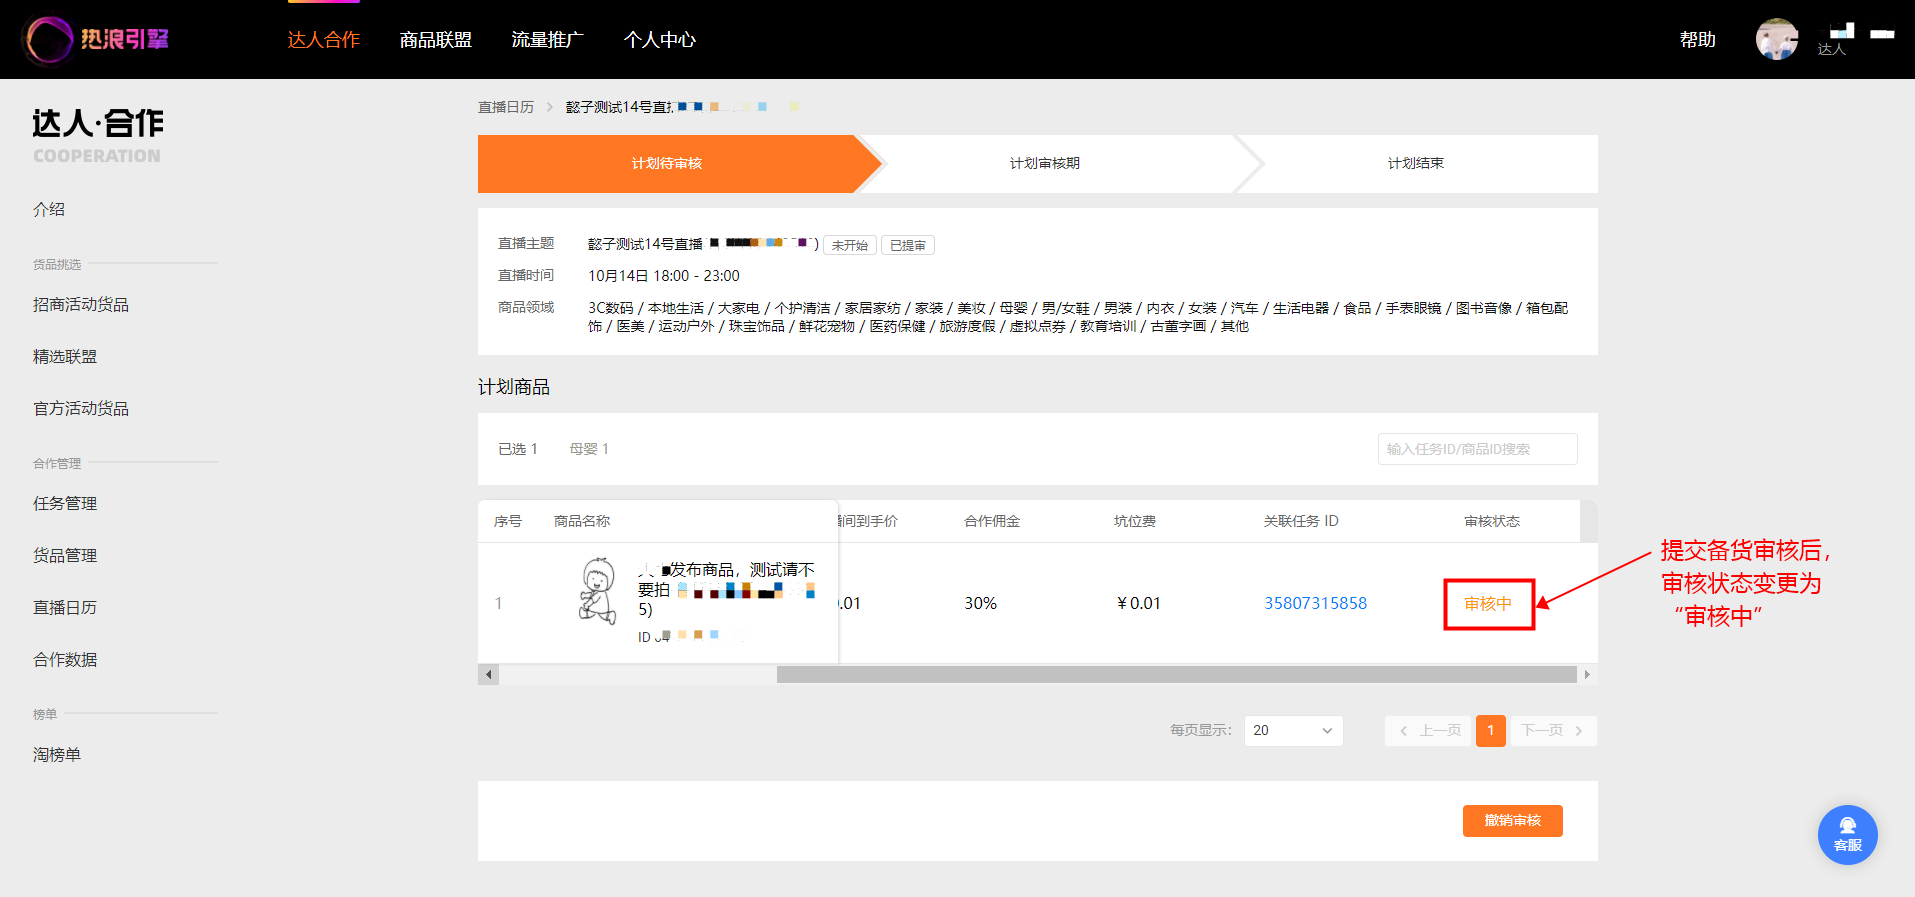Select the 母婴 1 category filter
The height and width of the screenshot is (897, 1915).
click(x=589, y=449)
